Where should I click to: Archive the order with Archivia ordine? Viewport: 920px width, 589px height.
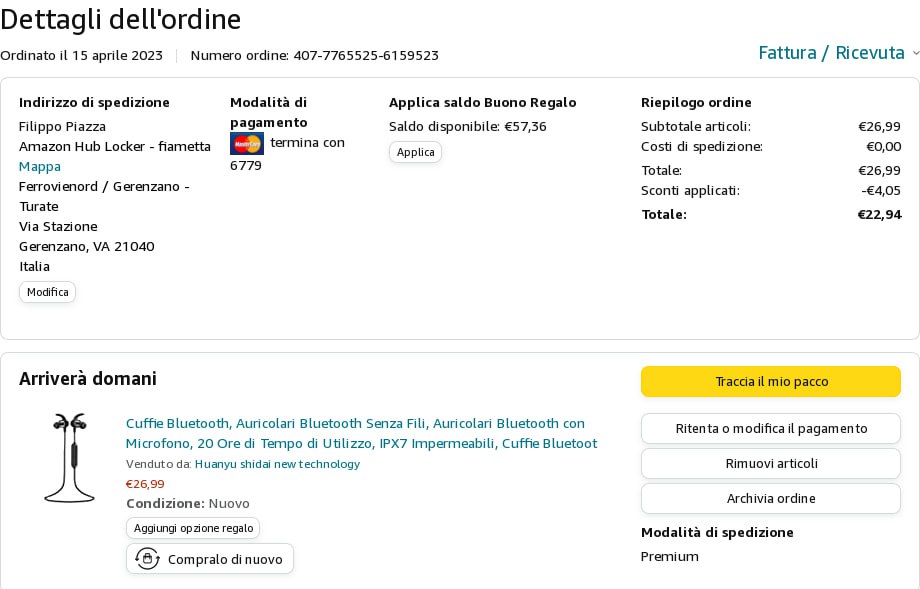770,499
